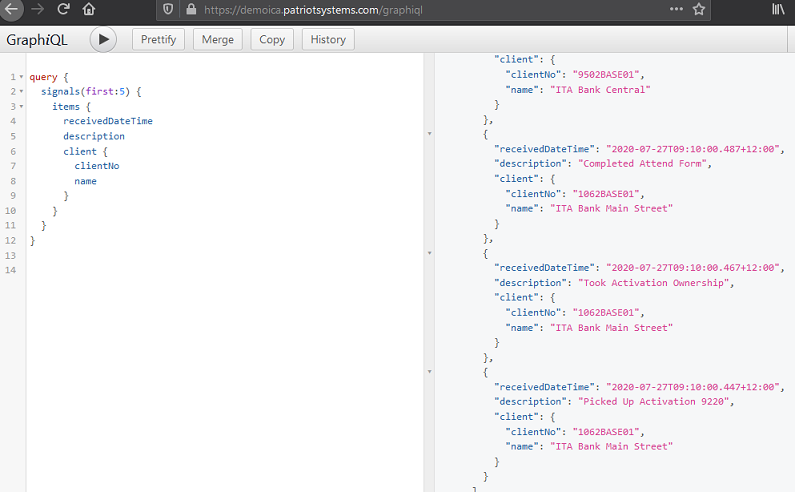Collapse the query block on line 1
The width and height of the screenshot is (795, 492).
coord(21,77)
